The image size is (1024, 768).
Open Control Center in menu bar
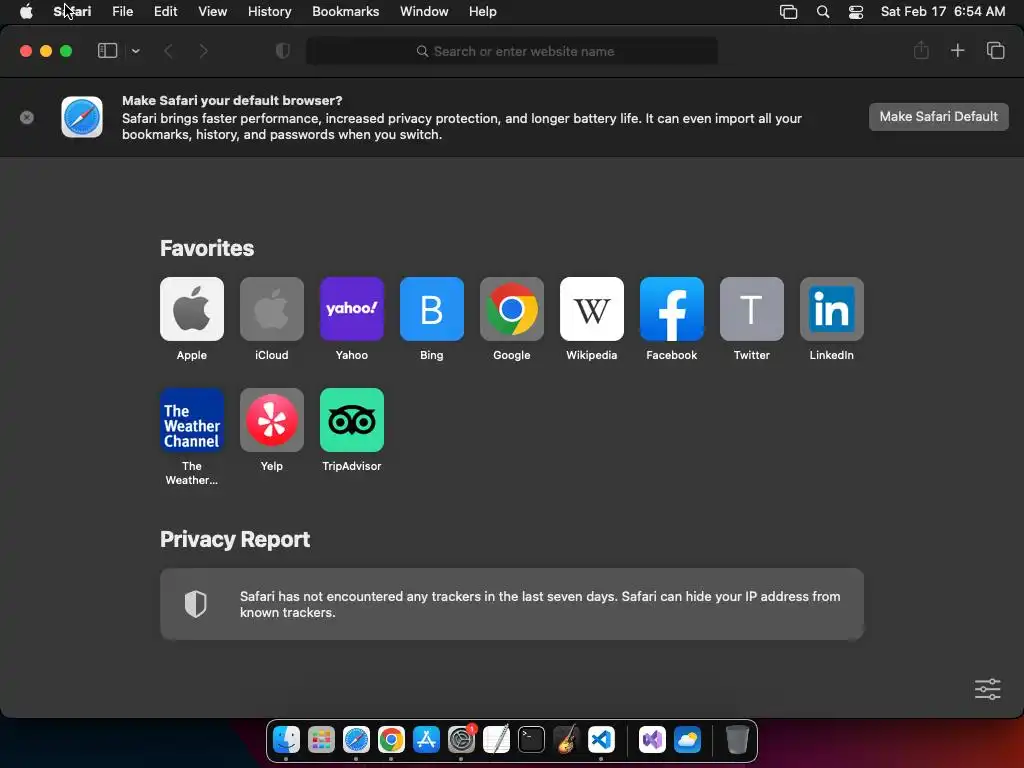(856, 12)
